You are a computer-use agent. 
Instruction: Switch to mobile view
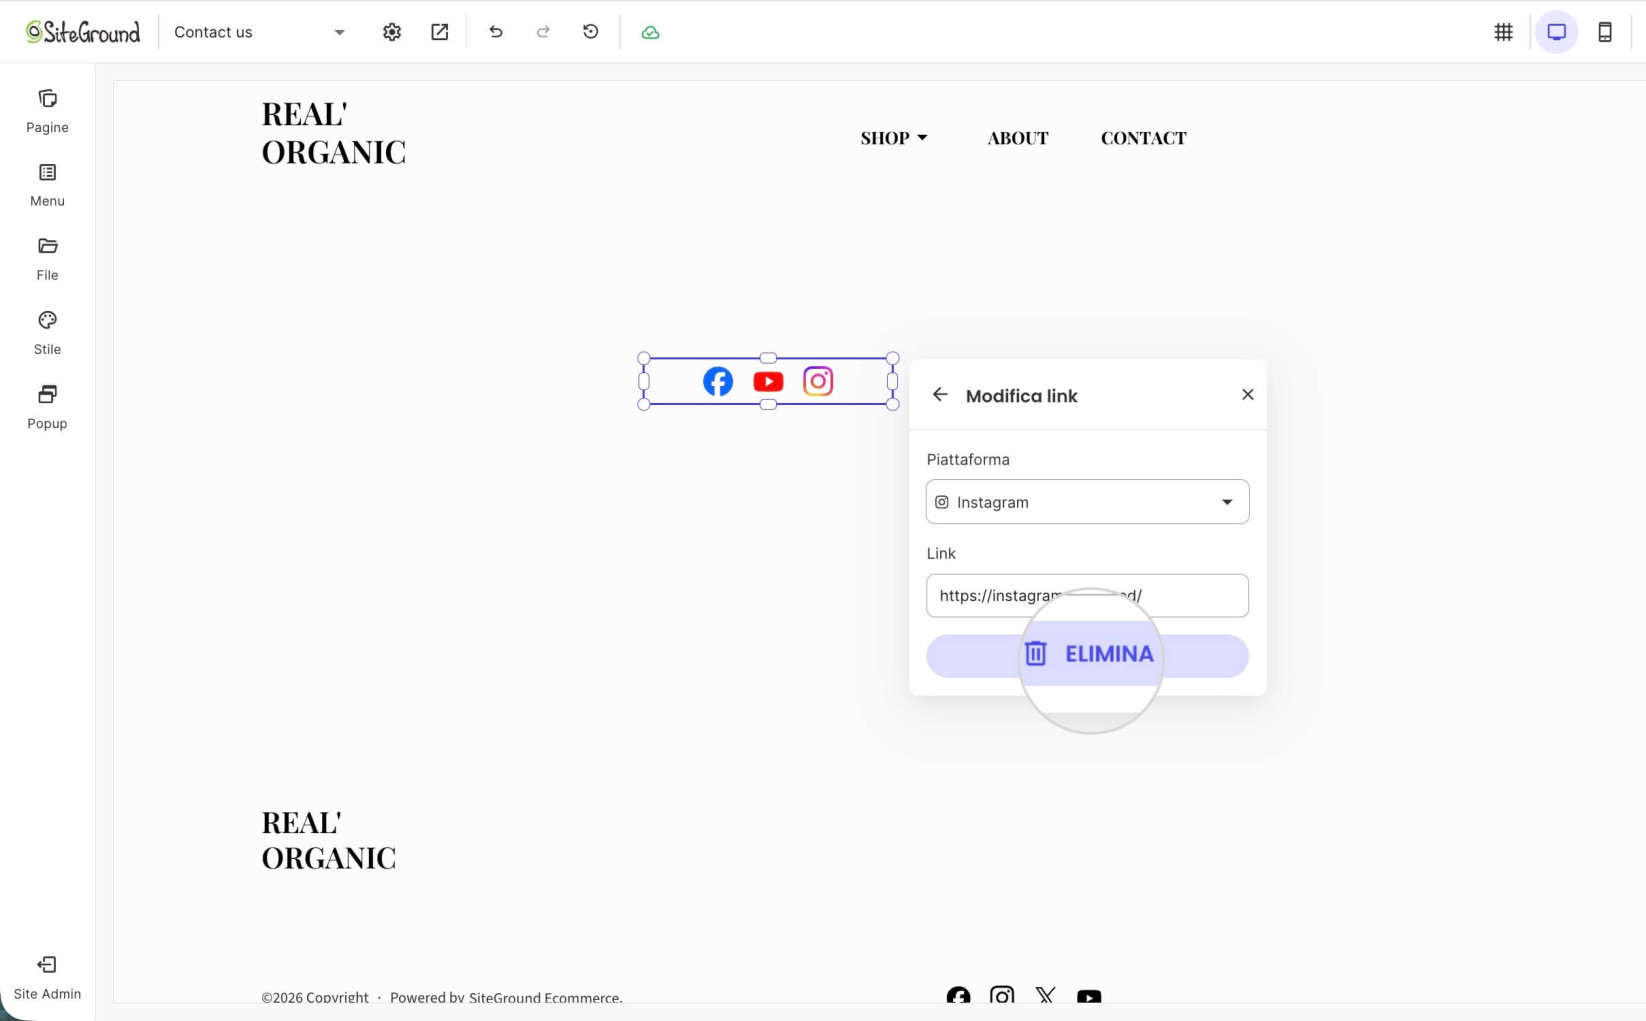click(1605, 32)
